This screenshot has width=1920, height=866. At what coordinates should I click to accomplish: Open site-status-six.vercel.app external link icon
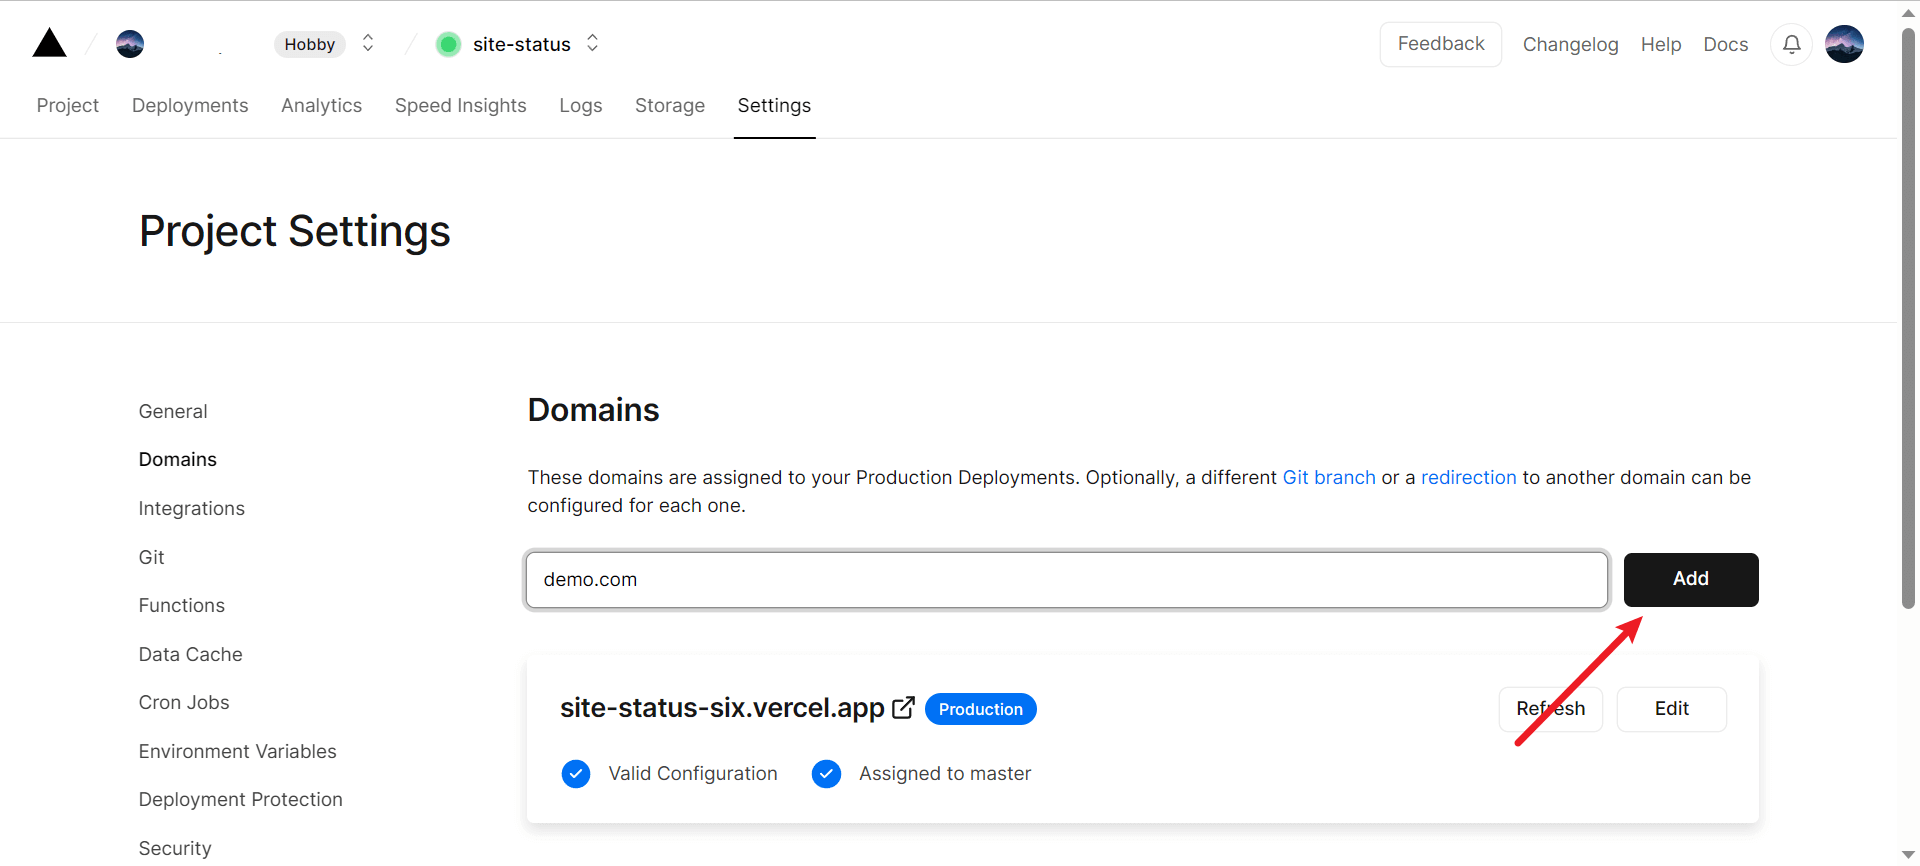pos(903,708)
